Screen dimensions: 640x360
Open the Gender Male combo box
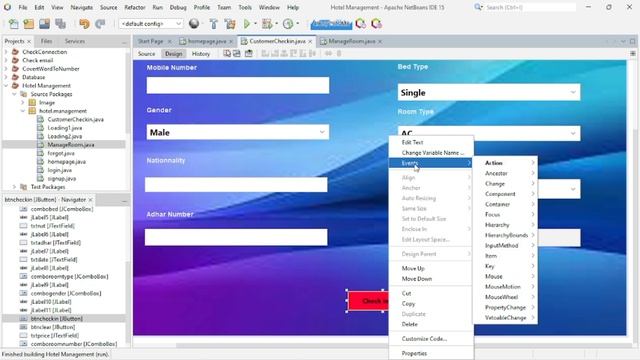(238, 132)
